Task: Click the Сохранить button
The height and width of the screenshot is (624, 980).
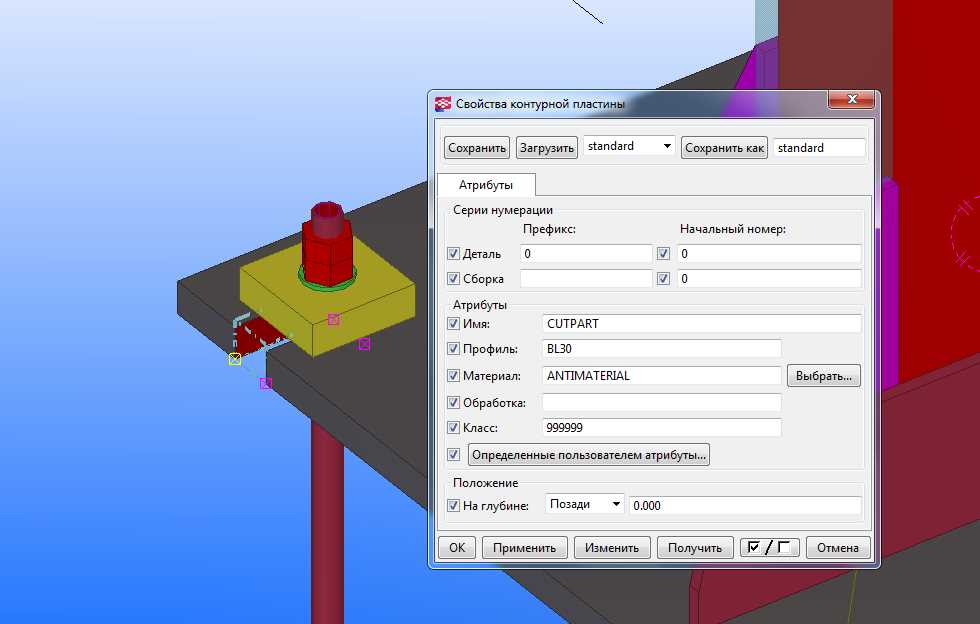Action: point(477,148)
